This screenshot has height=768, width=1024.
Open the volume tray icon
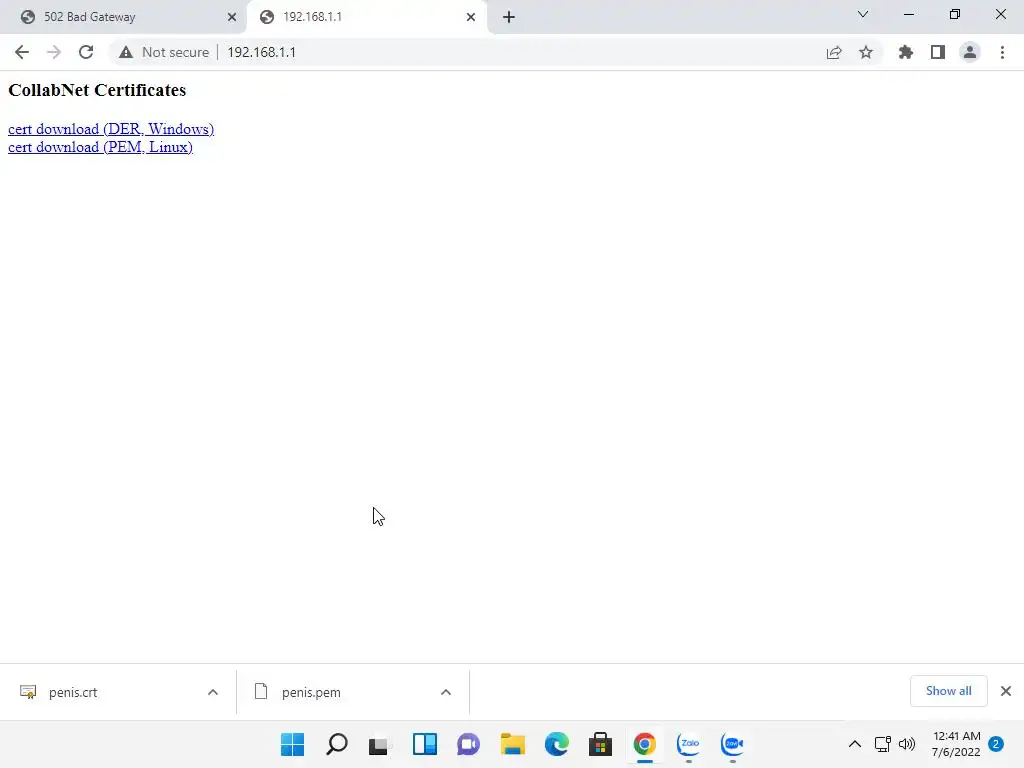pos(907,744)
